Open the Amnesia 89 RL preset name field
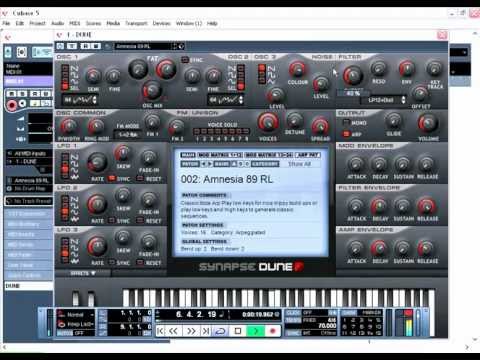The image size is (480, 360). (x=143, y=46)
